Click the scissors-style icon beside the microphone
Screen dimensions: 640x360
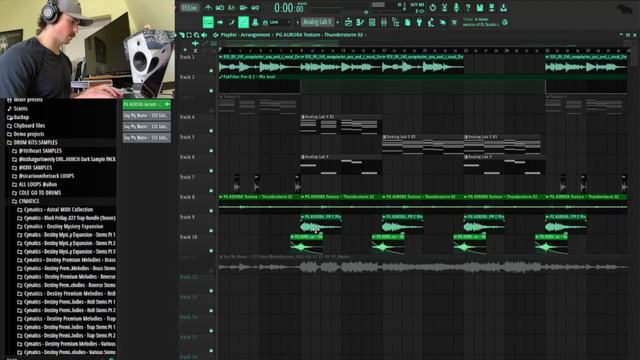click(x=444, y=8)
